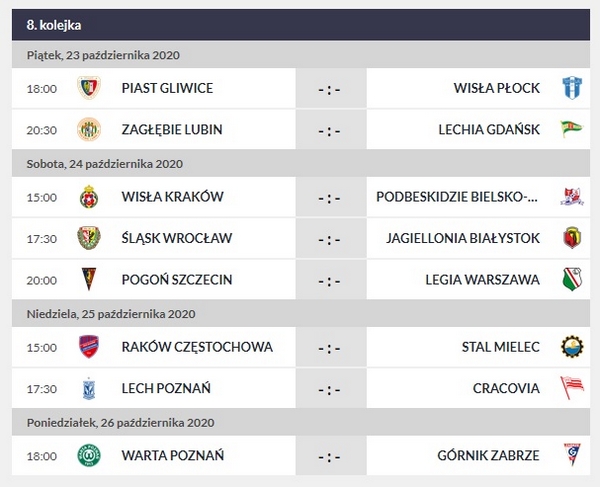This screenshot has width=600, height=487.
Task: Click the Raków Częstochowa club crest
Action: (x=90, y=347)
